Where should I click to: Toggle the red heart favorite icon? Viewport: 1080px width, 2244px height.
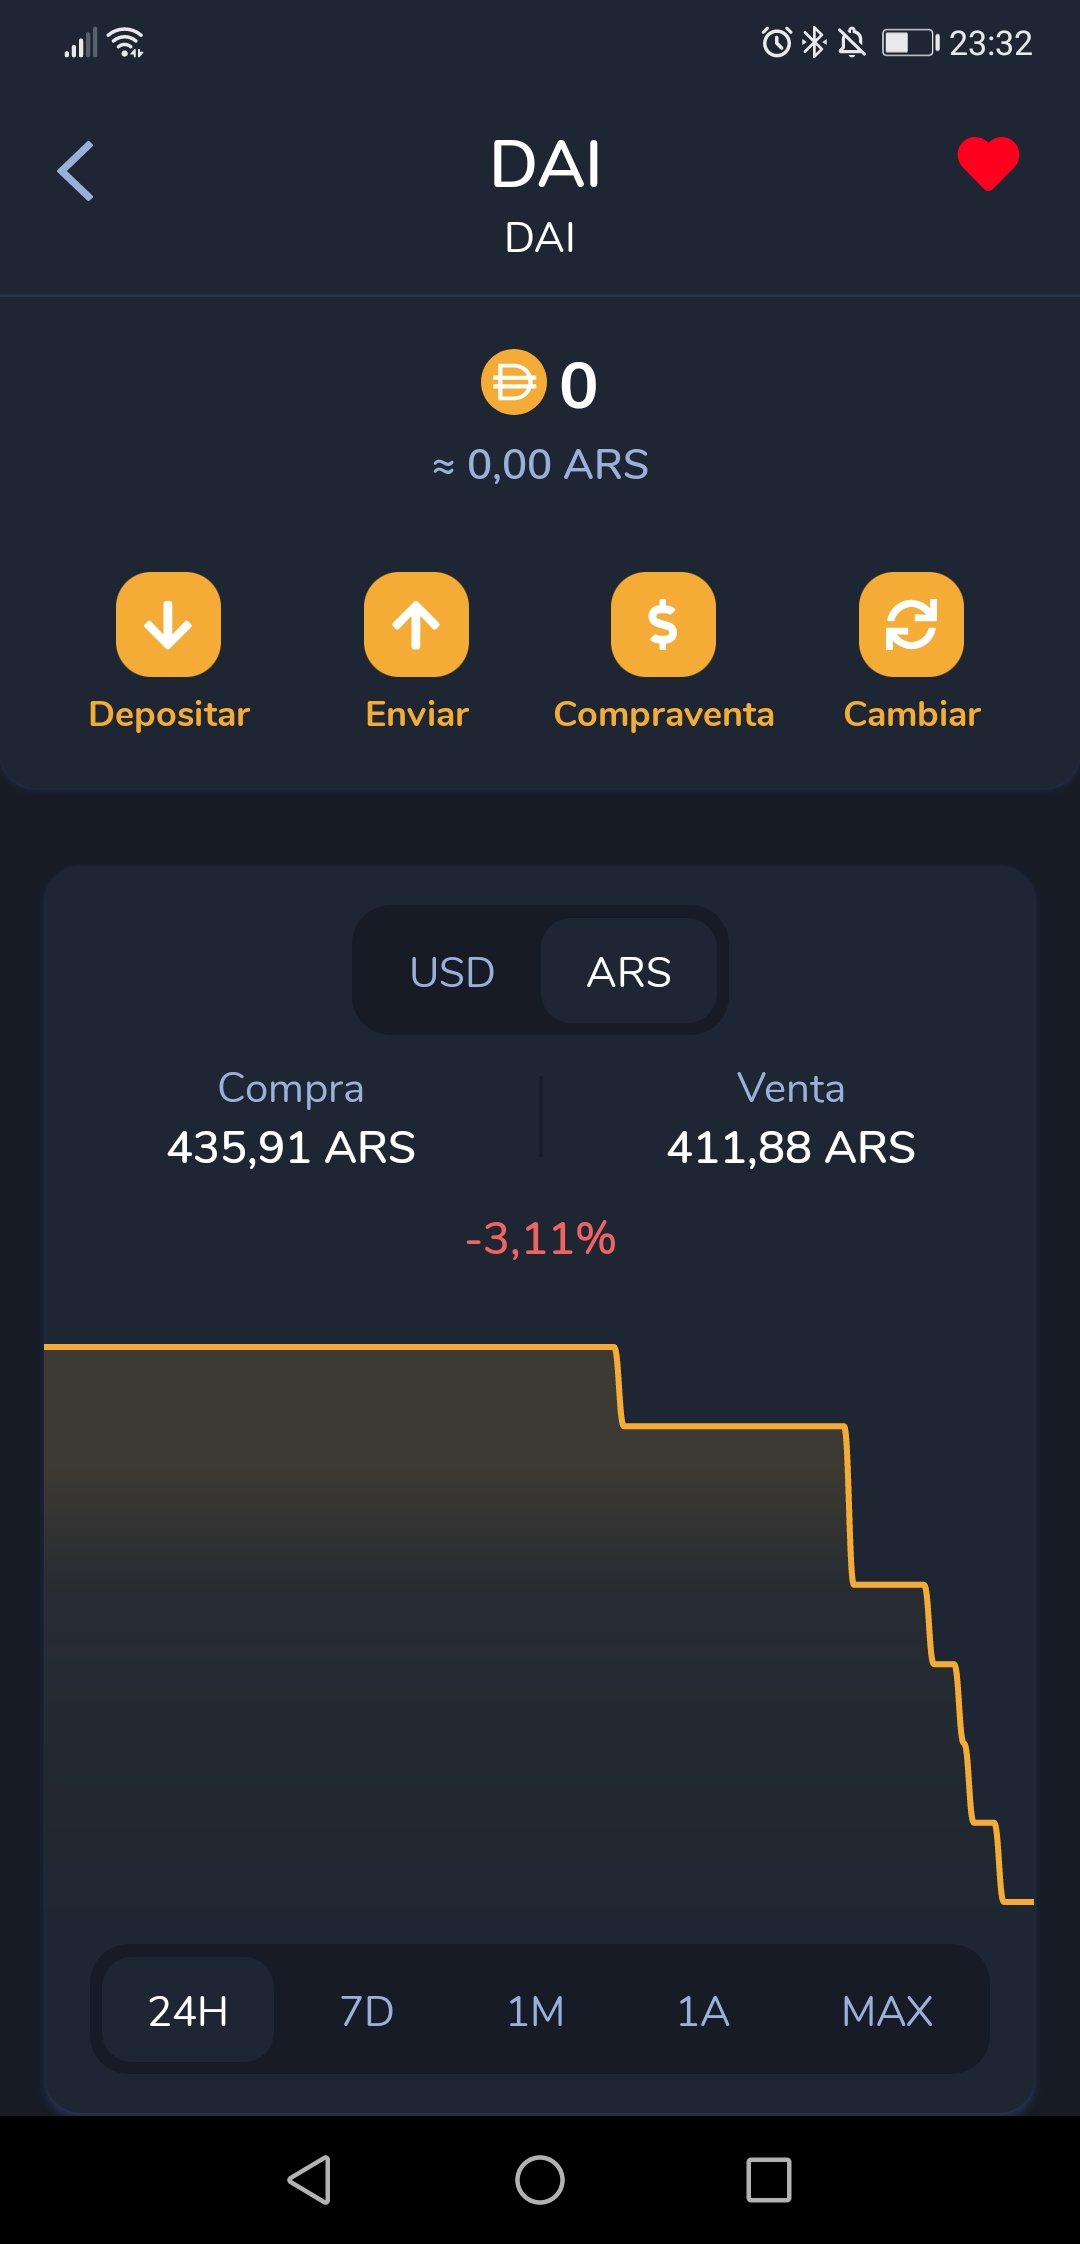pos(987,163)
